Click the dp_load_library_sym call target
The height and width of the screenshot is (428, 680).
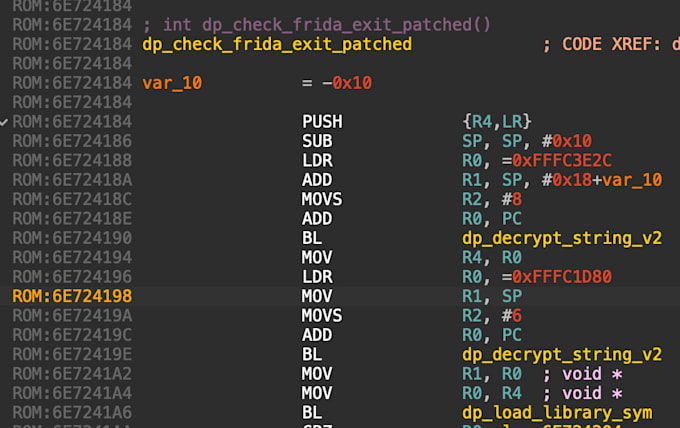(557, 413)
